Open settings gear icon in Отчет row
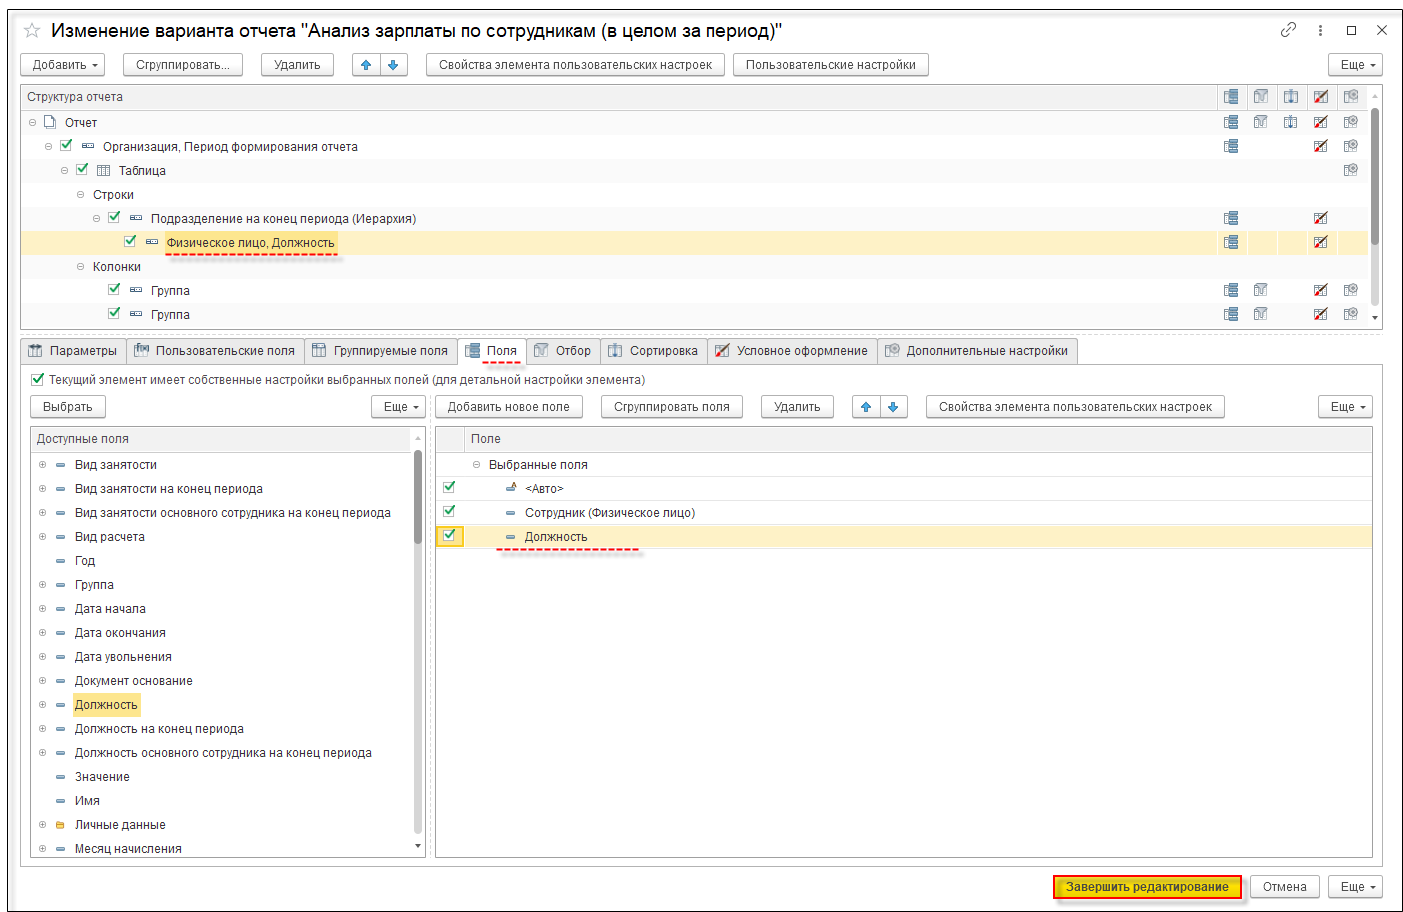 [1351, 122]
